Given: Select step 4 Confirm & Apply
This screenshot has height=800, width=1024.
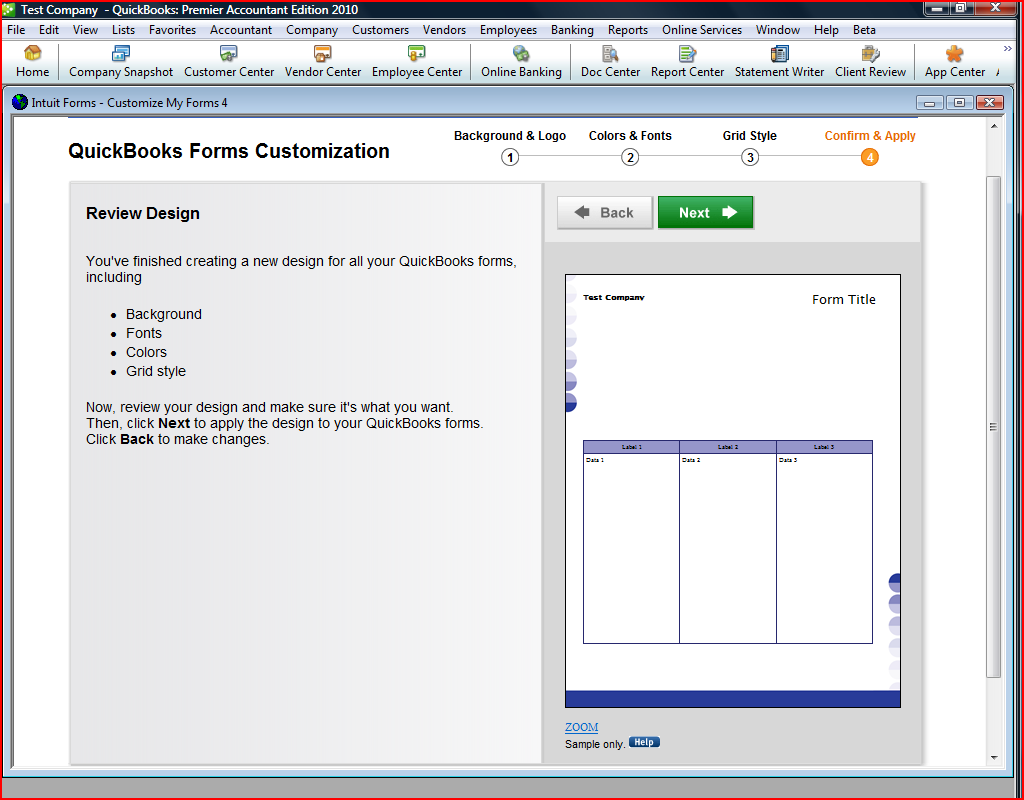Looking at the screenshot, I should (869, 157).
